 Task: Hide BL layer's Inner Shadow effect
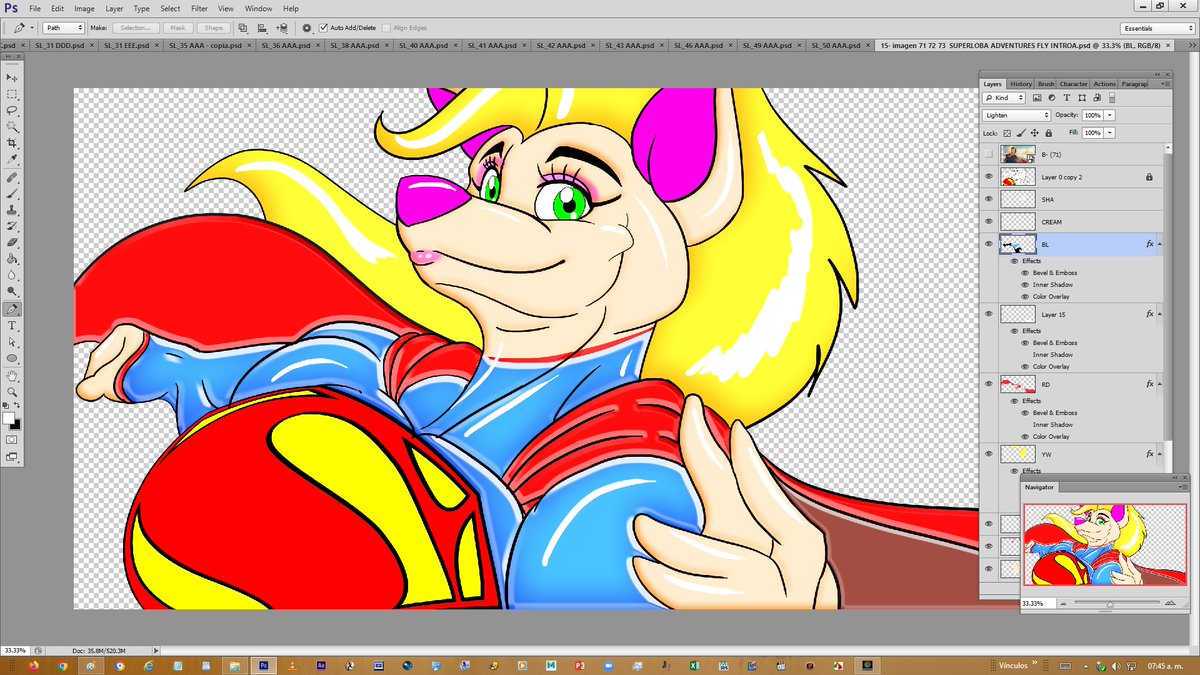pyautogui.click(x=1025, y=285)
